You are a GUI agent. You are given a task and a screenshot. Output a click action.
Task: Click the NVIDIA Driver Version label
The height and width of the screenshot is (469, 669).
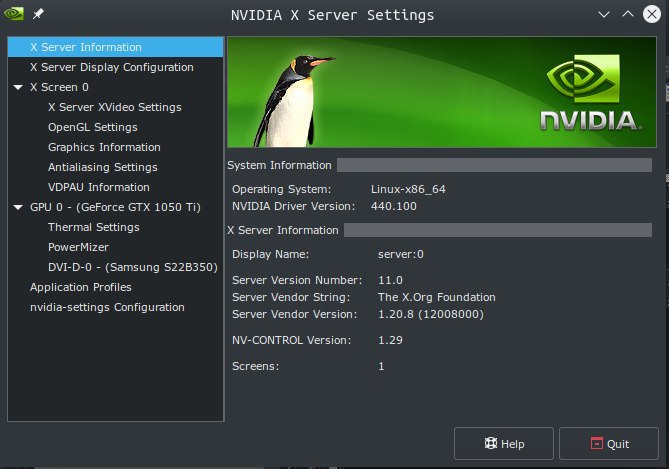[294, 206]
